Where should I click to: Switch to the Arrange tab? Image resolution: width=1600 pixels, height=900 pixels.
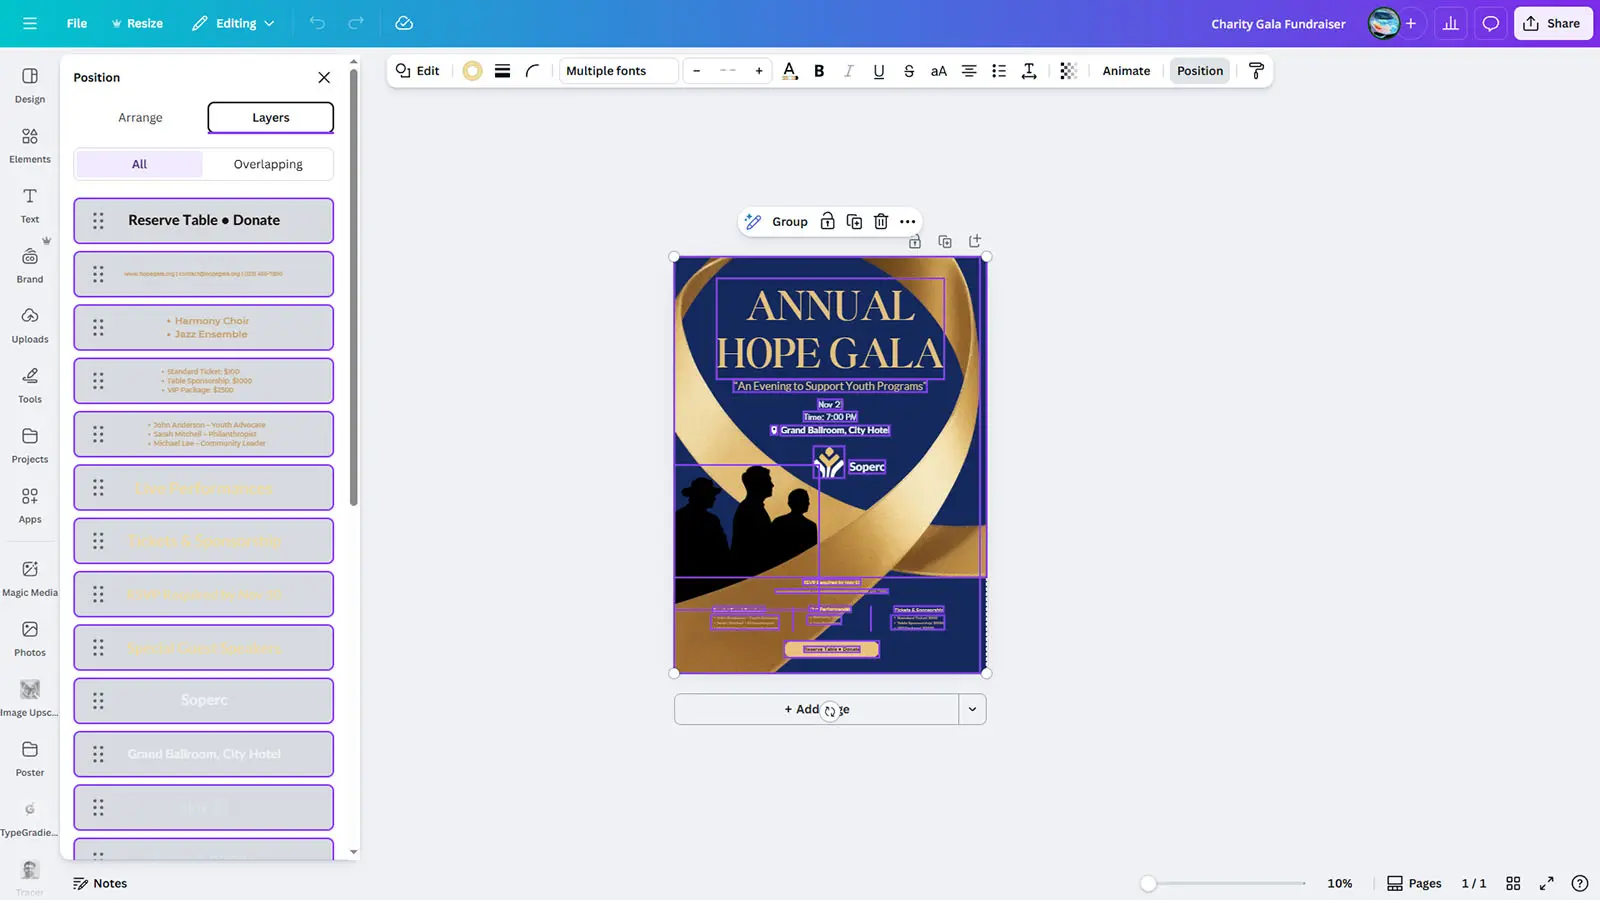point(140,118)
